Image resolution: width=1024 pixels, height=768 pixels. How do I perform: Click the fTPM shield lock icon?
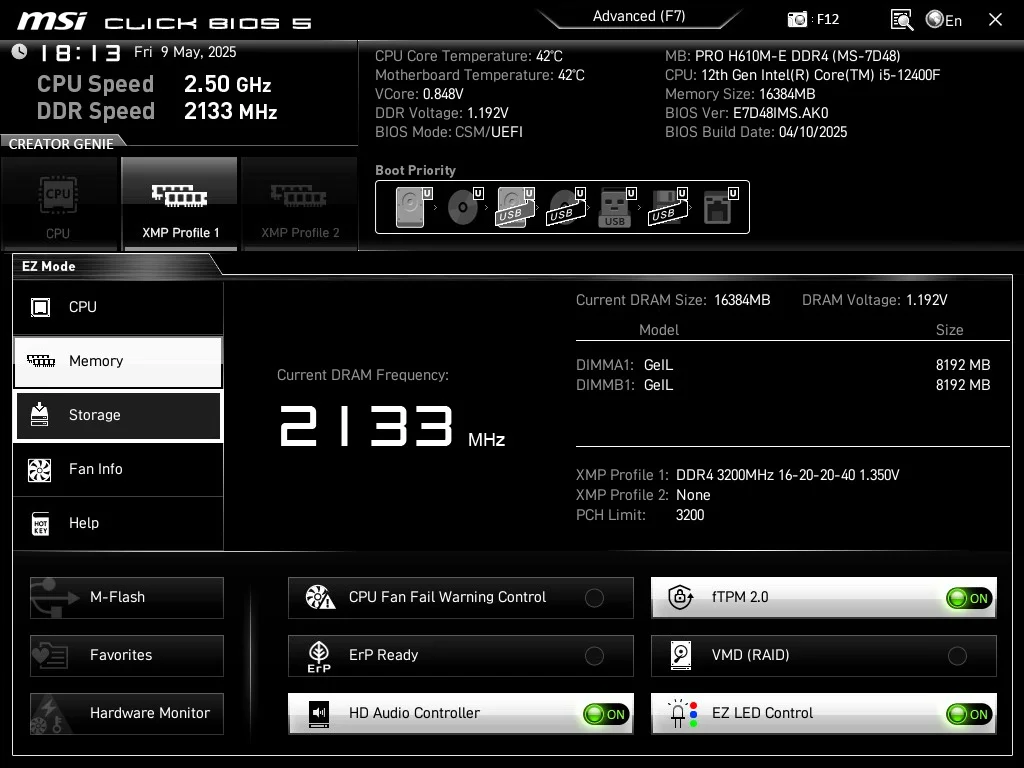[x=680, y=597]
